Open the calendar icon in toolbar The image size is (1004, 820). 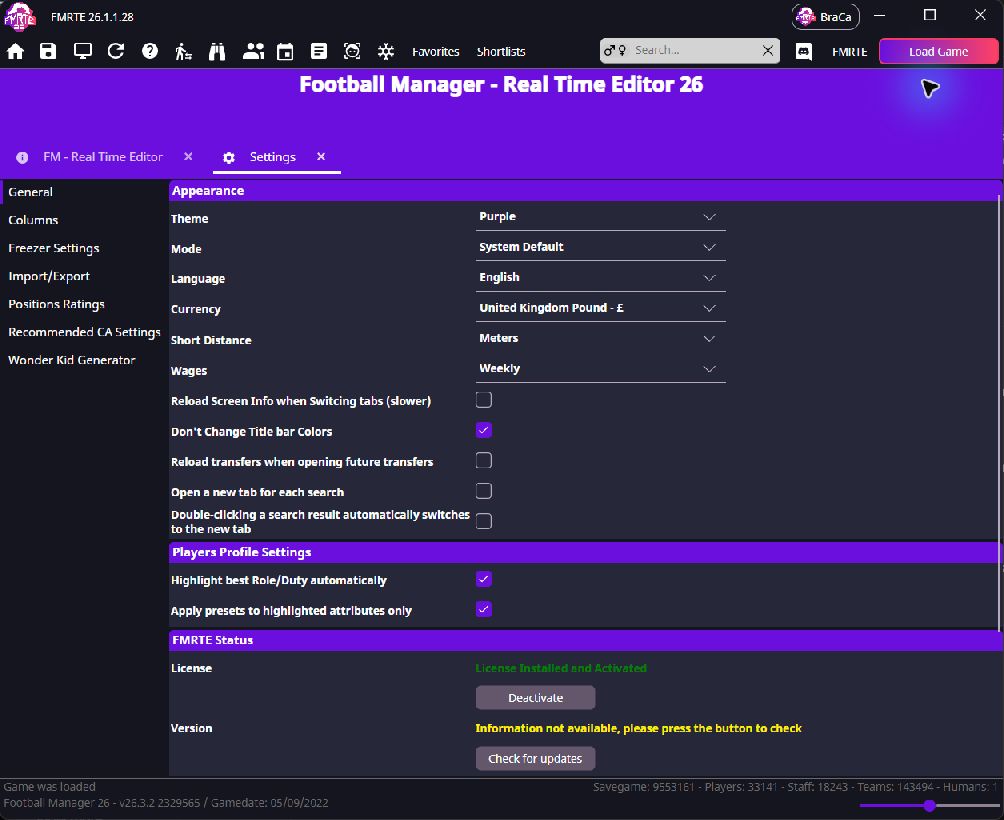tap(285, 51)
